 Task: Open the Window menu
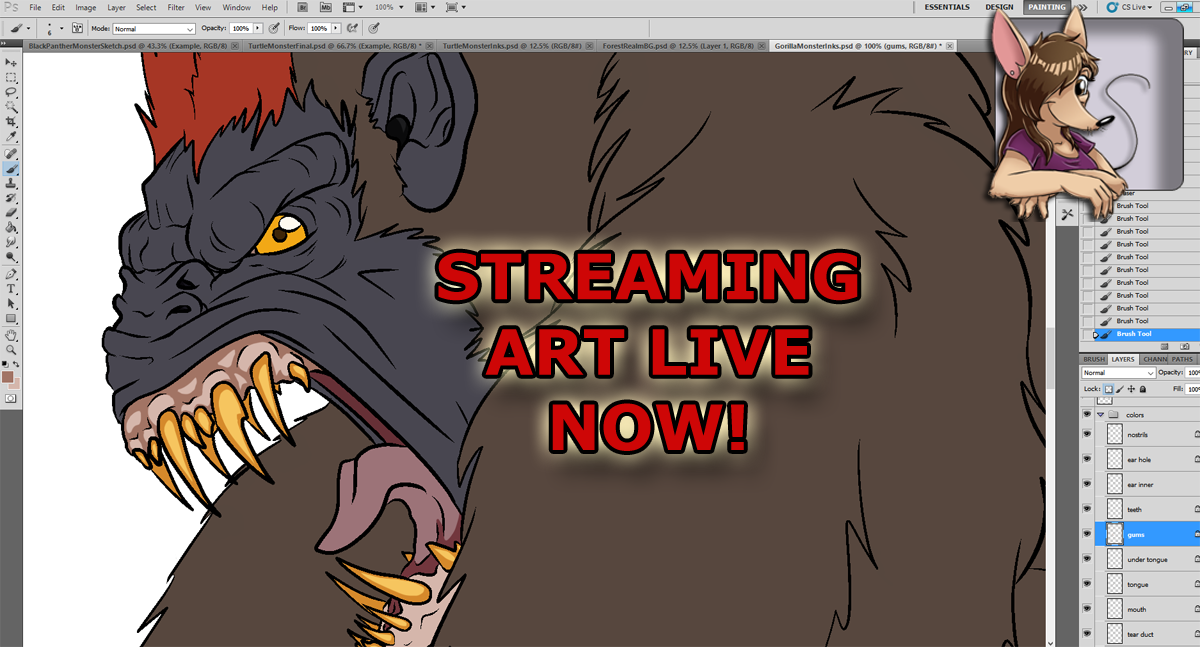pos(237,7)
